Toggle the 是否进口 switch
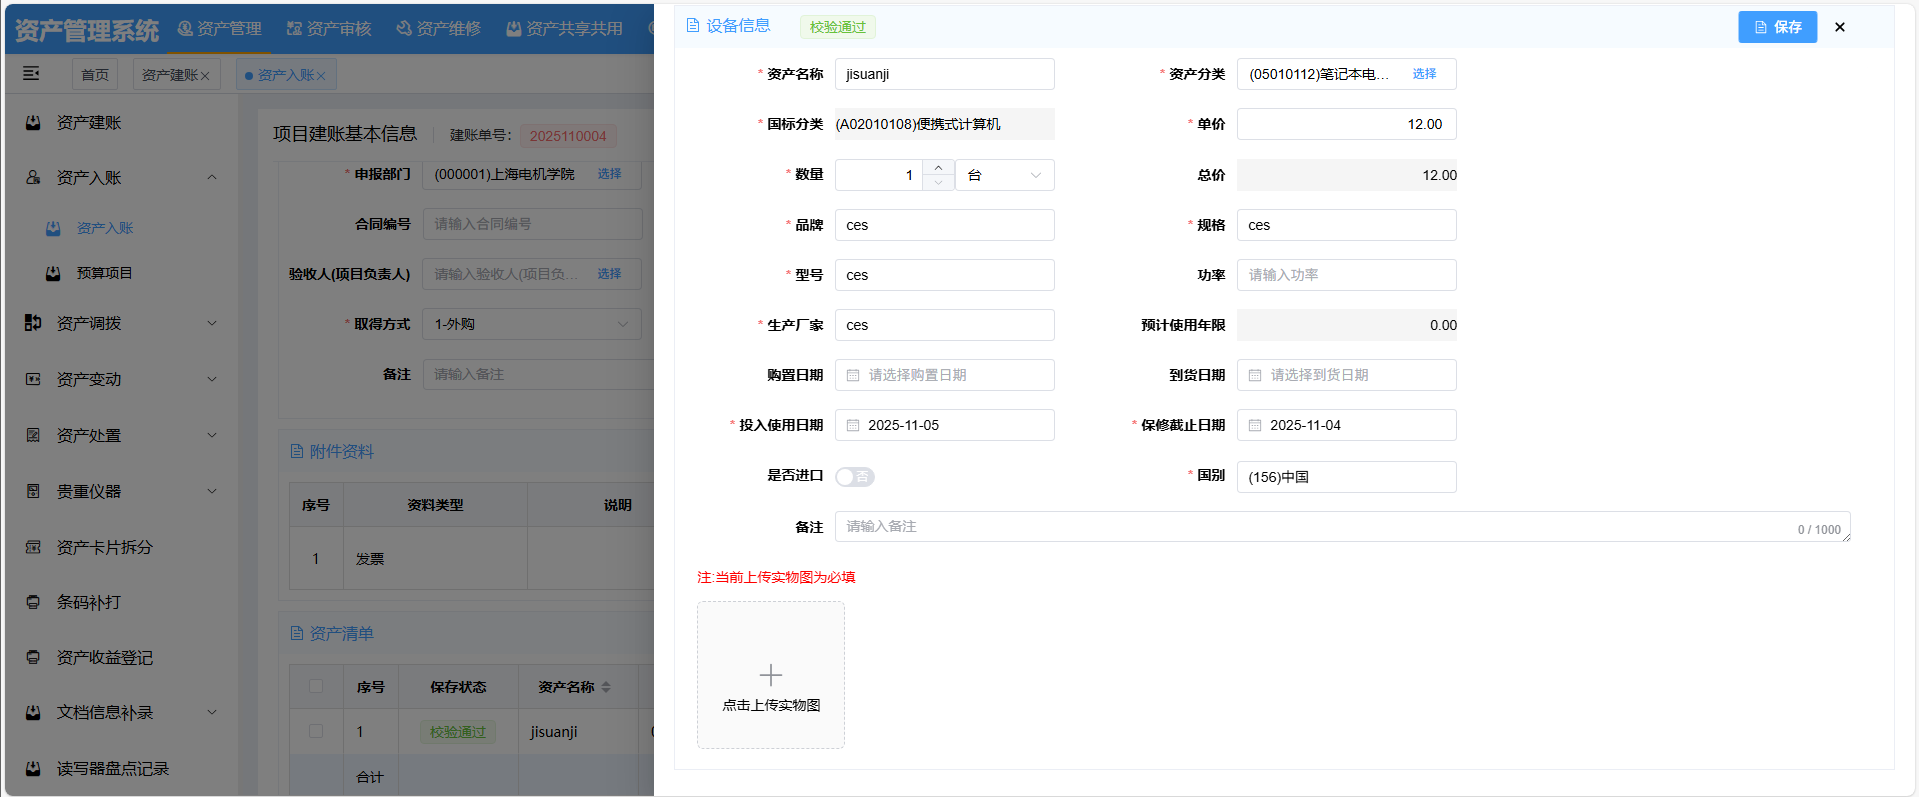Viewport: 1919px width, 797px height. (854, 477)
